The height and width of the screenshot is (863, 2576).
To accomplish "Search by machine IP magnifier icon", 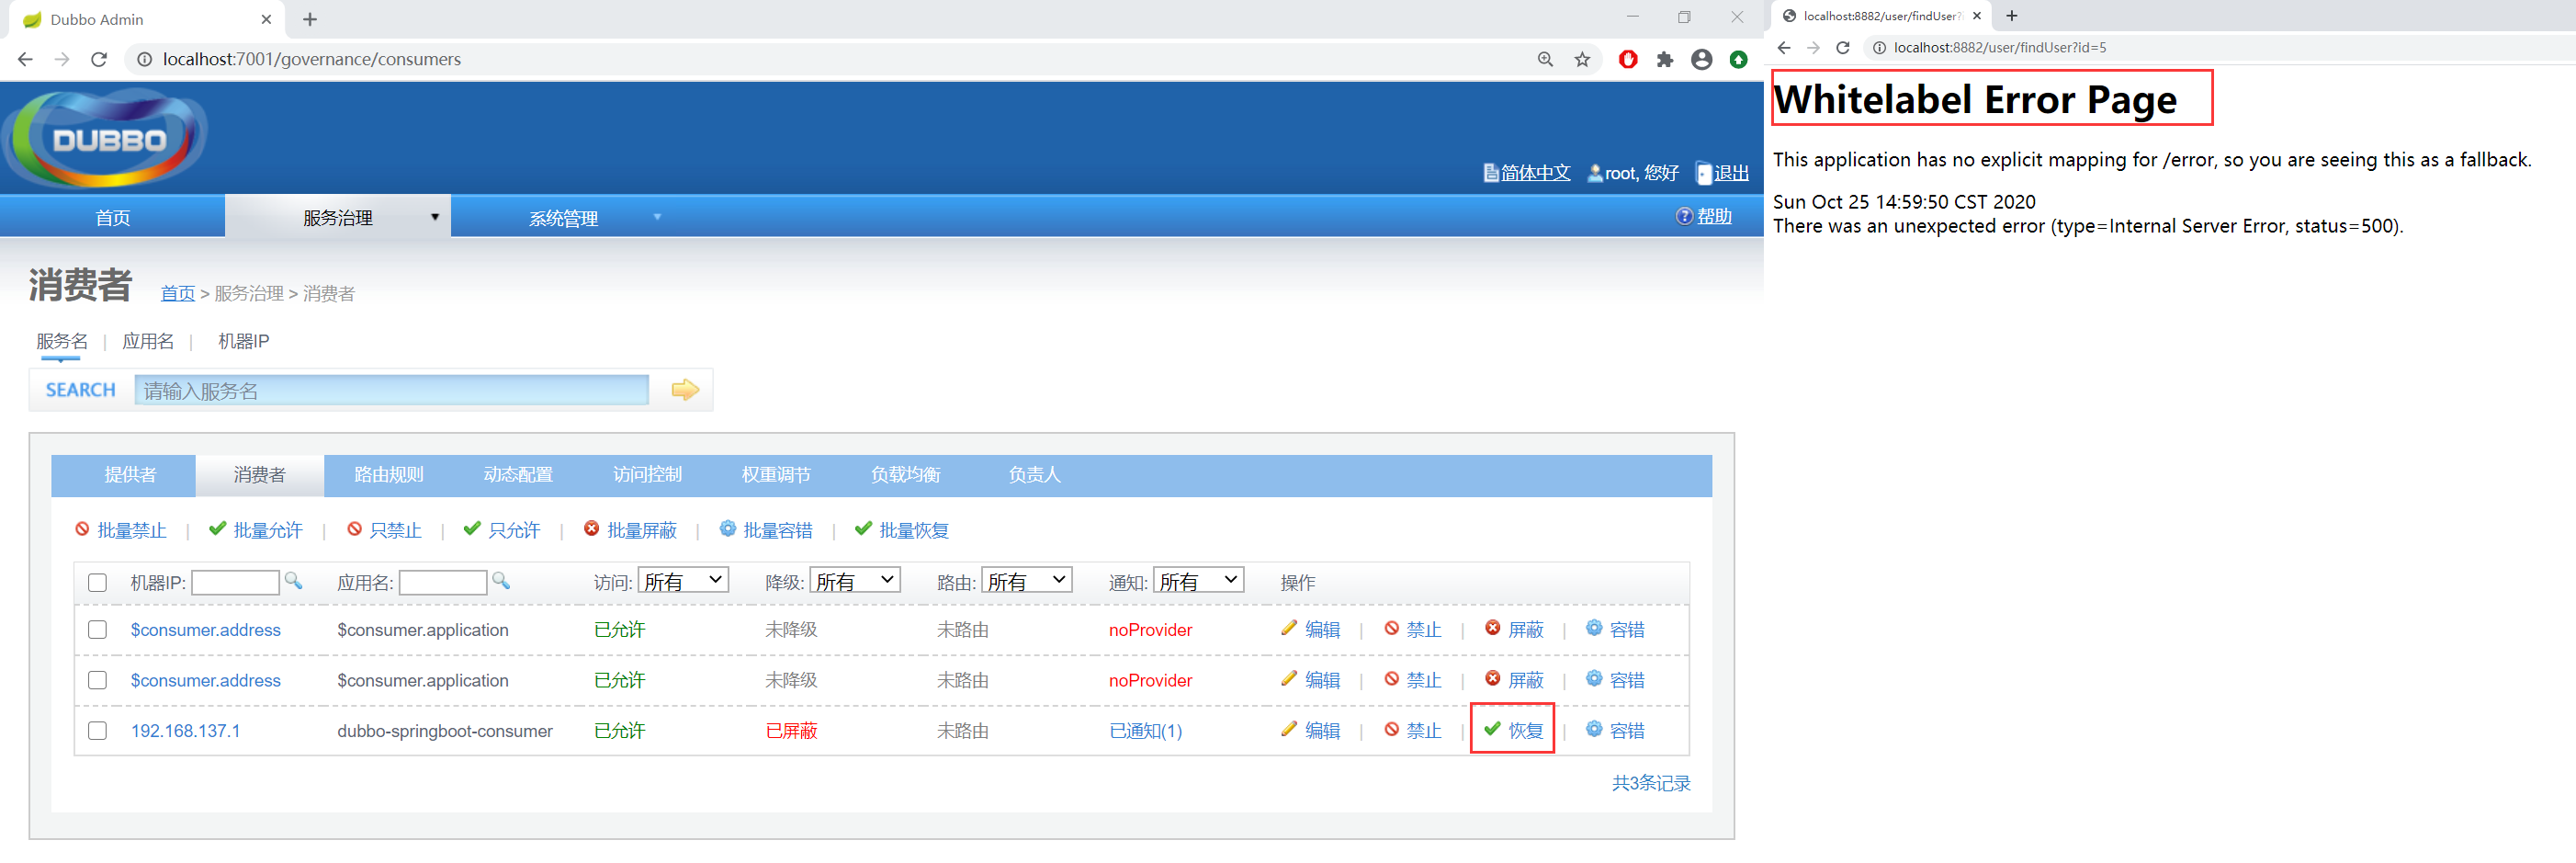I will coord(293,581).
